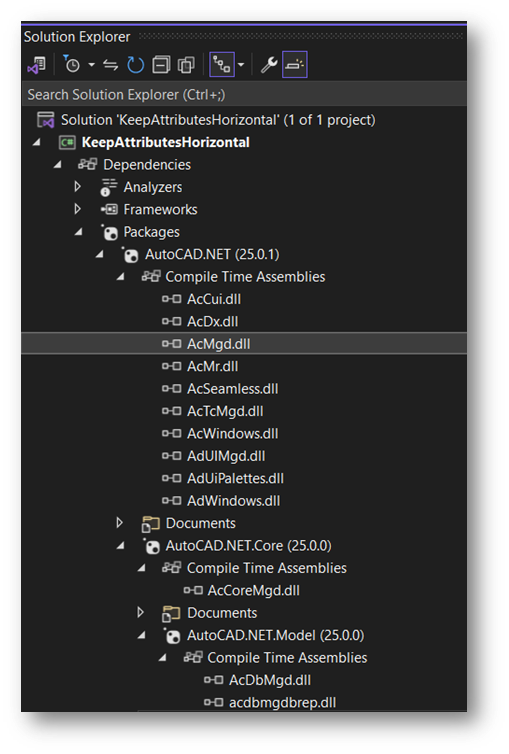Click the AcCui.dll reference icon

172,299
